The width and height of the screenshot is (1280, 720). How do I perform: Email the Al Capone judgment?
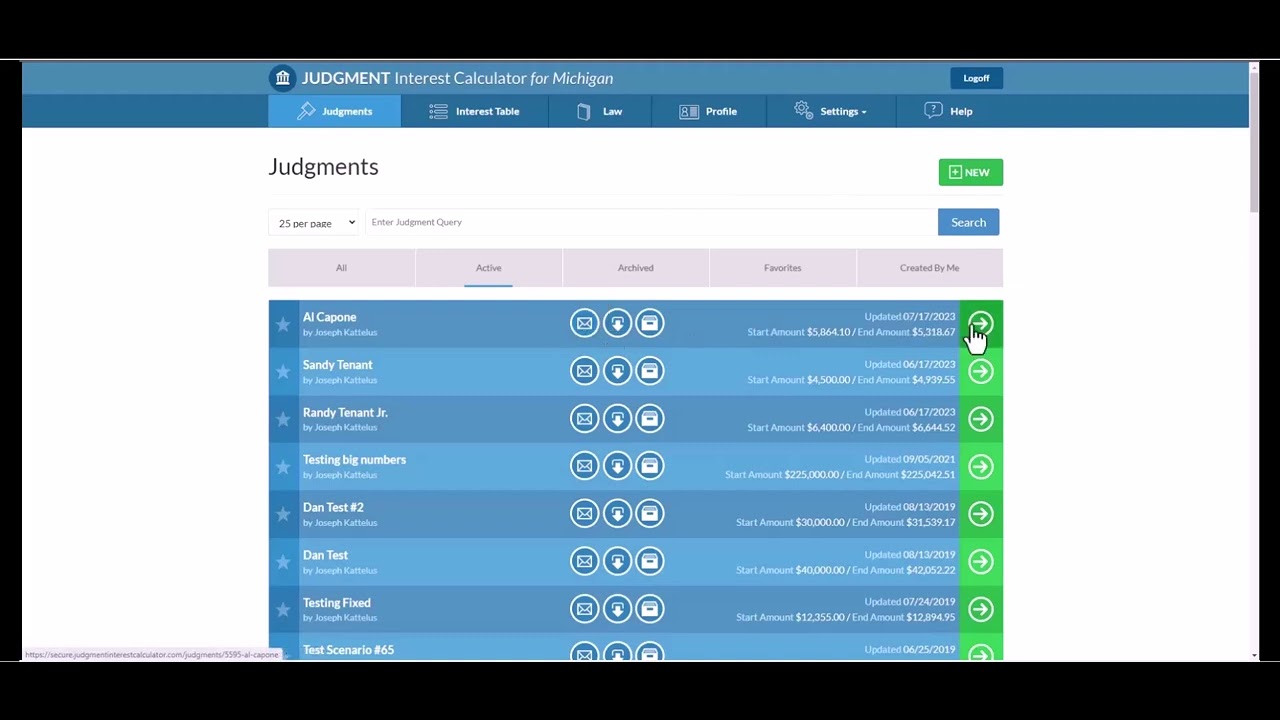(x=585, y=323)
